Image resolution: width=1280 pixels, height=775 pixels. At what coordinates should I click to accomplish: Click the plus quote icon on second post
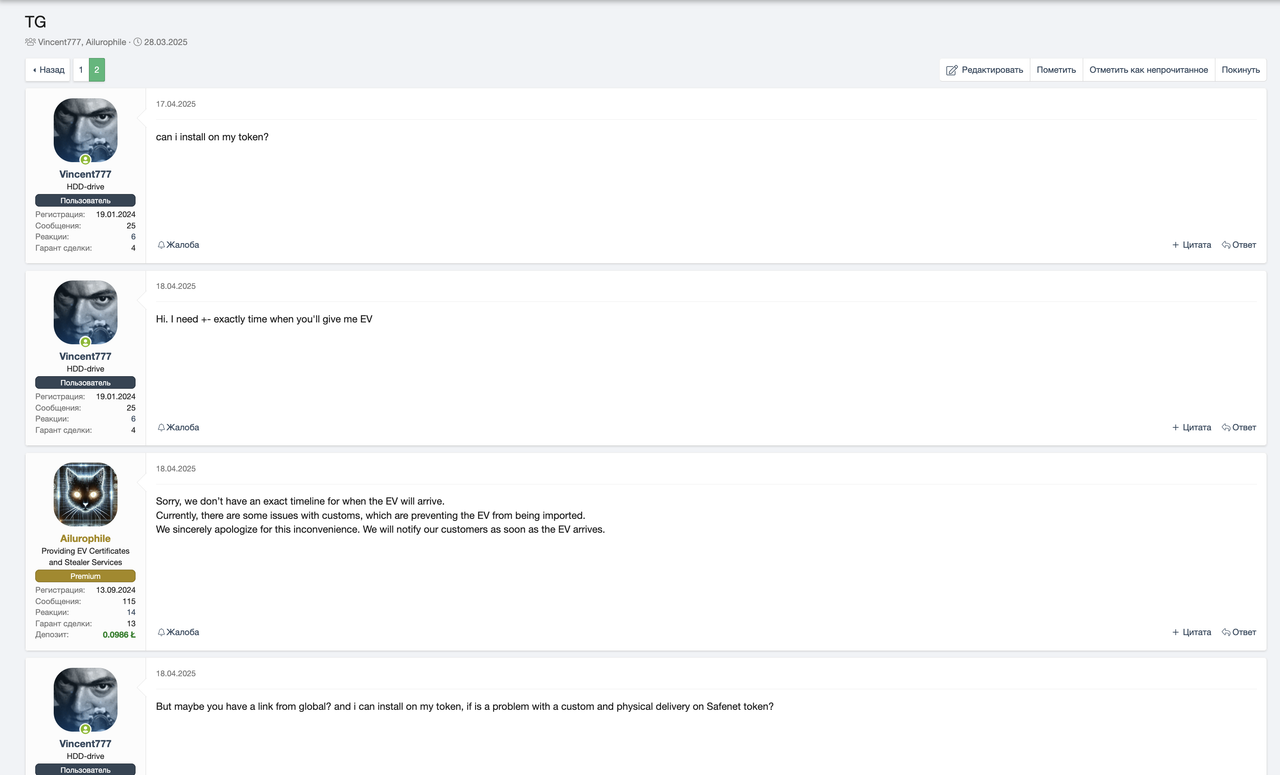click(1176, 428)
